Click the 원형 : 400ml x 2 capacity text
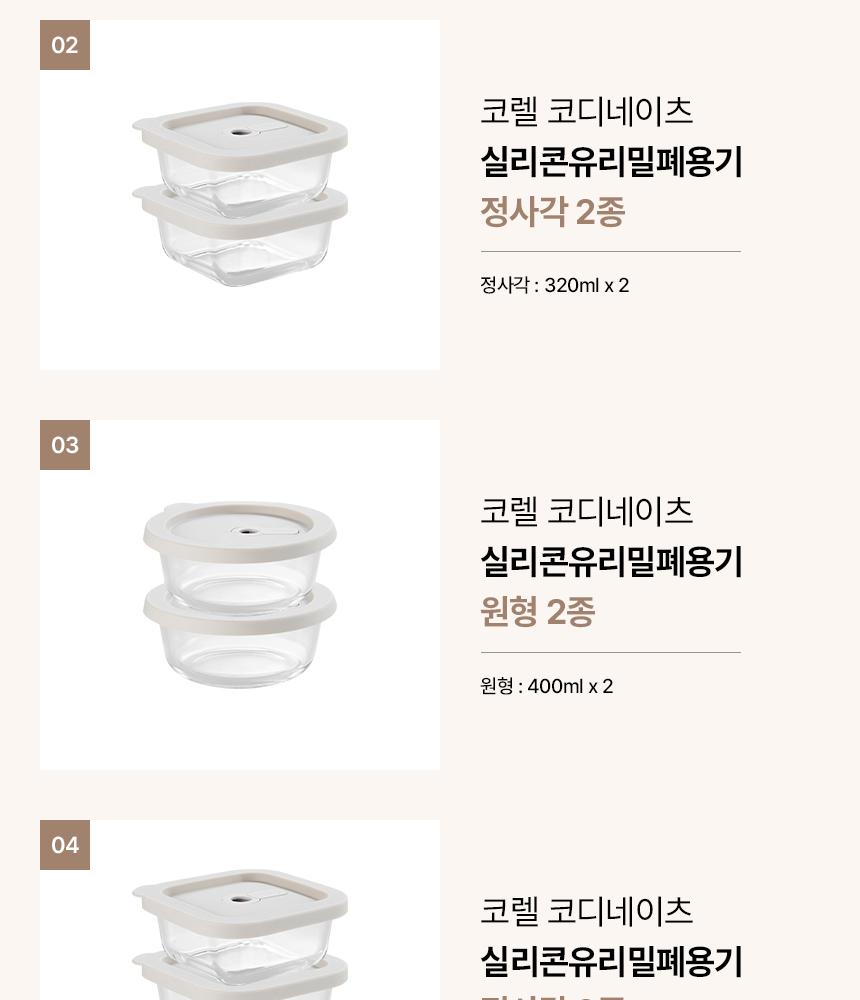The image size is (860, 1000). 546,686
